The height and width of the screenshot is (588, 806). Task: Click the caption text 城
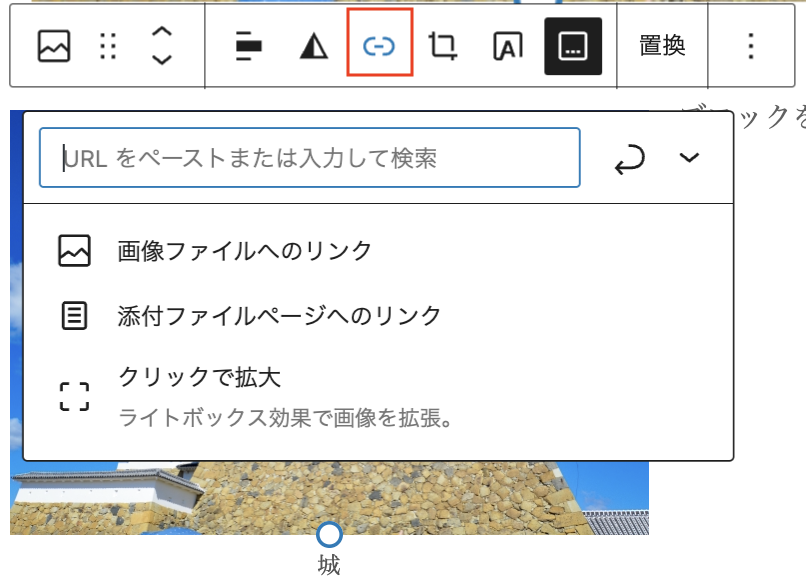[x=329, y=566]
